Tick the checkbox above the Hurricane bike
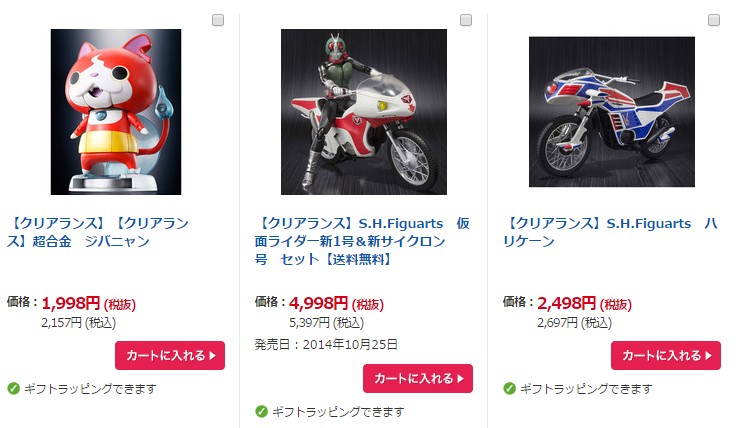742x428 pixels. pos(714,20)
